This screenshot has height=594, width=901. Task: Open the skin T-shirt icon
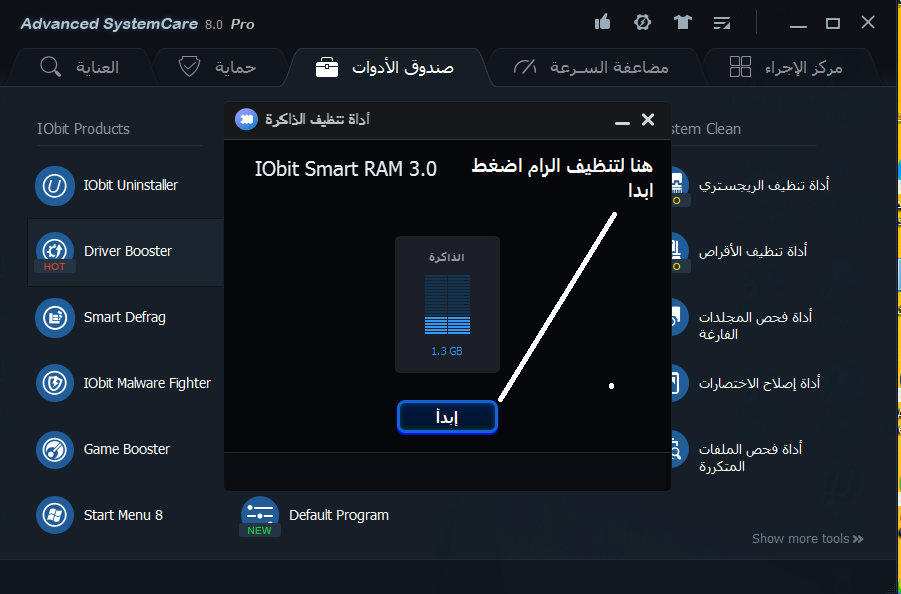(682, 22)
